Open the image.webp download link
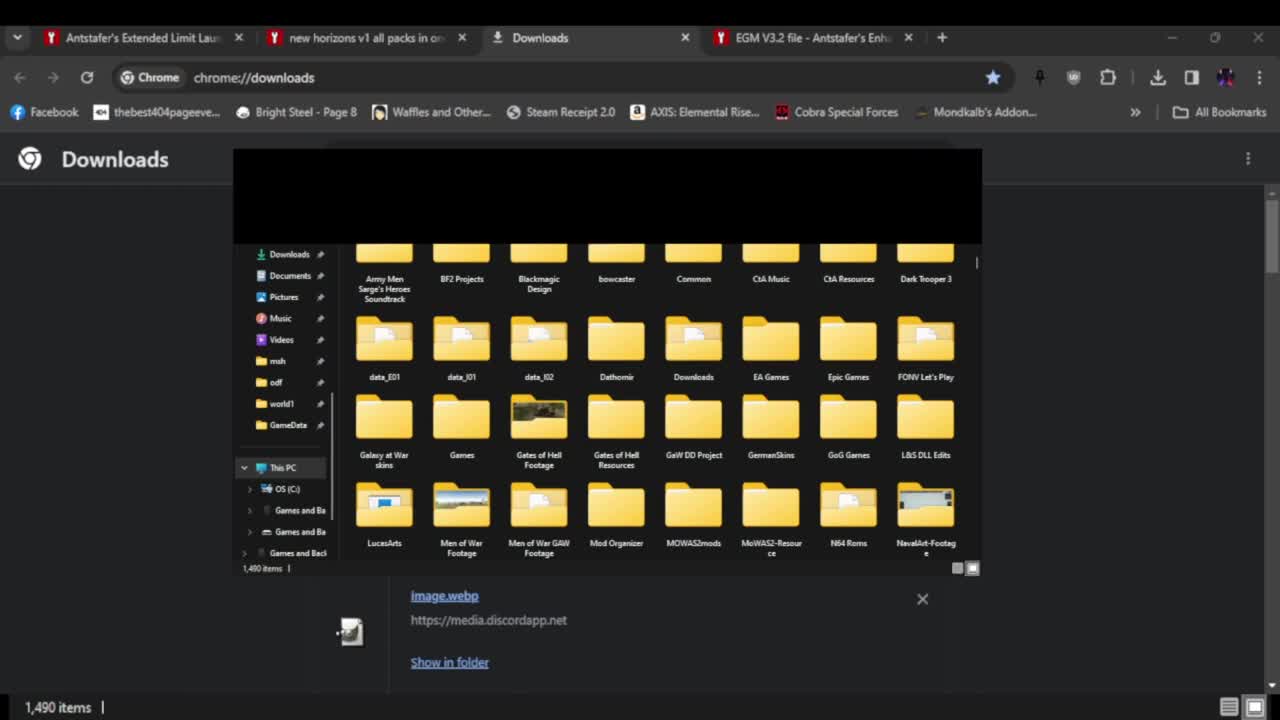Viewport: 1280px width, 720px height. coord(444,595)
